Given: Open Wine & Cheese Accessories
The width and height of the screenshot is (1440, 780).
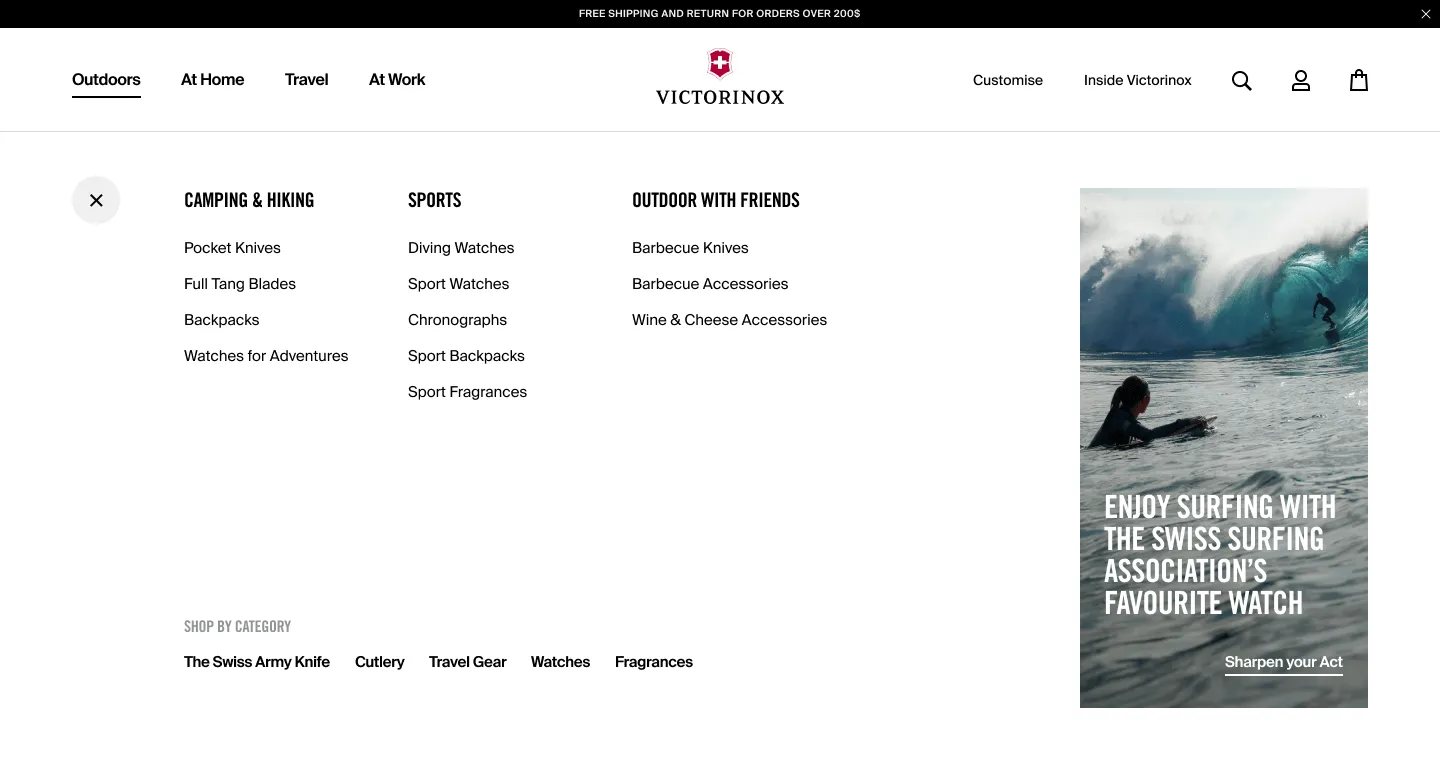Looking at the screenshot, I should [729, 319].
